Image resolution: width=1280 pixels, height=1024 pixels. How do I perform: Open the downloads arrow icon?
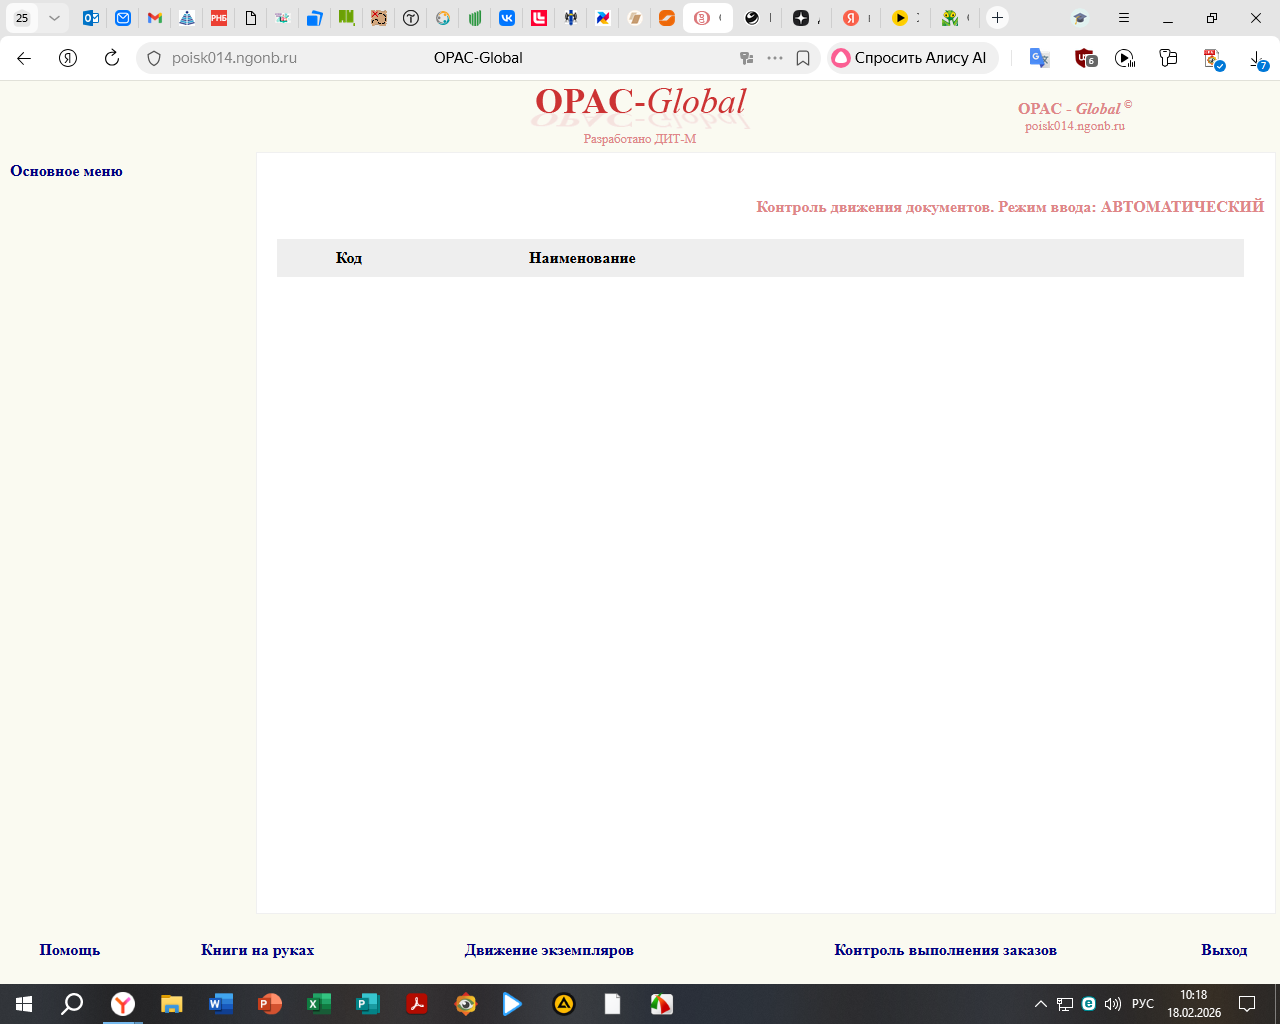1258,59
